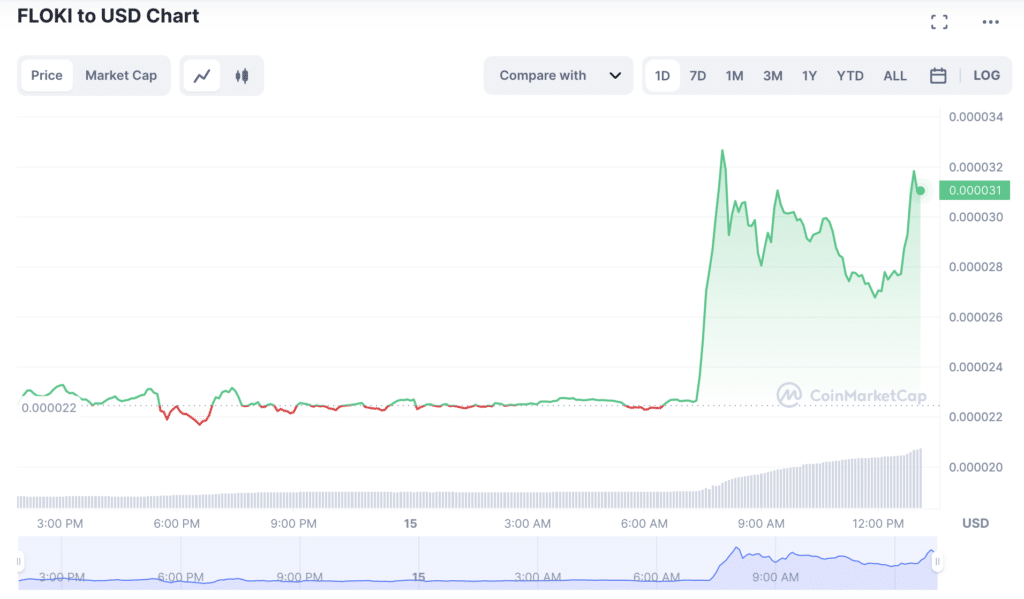This screenshot has width=1024, height=599.
Task: Expand the Compare with dropdown
Action: pyautogui.click(x=558, y=76)
